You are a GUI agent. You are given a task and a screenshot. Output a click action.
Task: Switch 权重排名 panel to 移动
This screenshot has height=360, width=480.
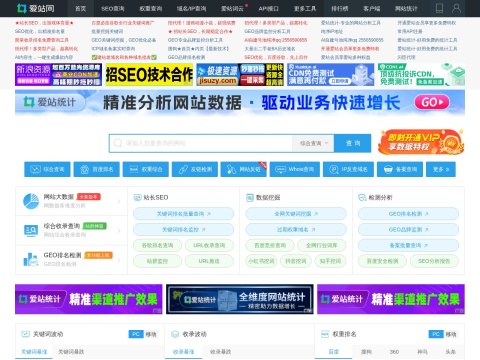point(451,334)
